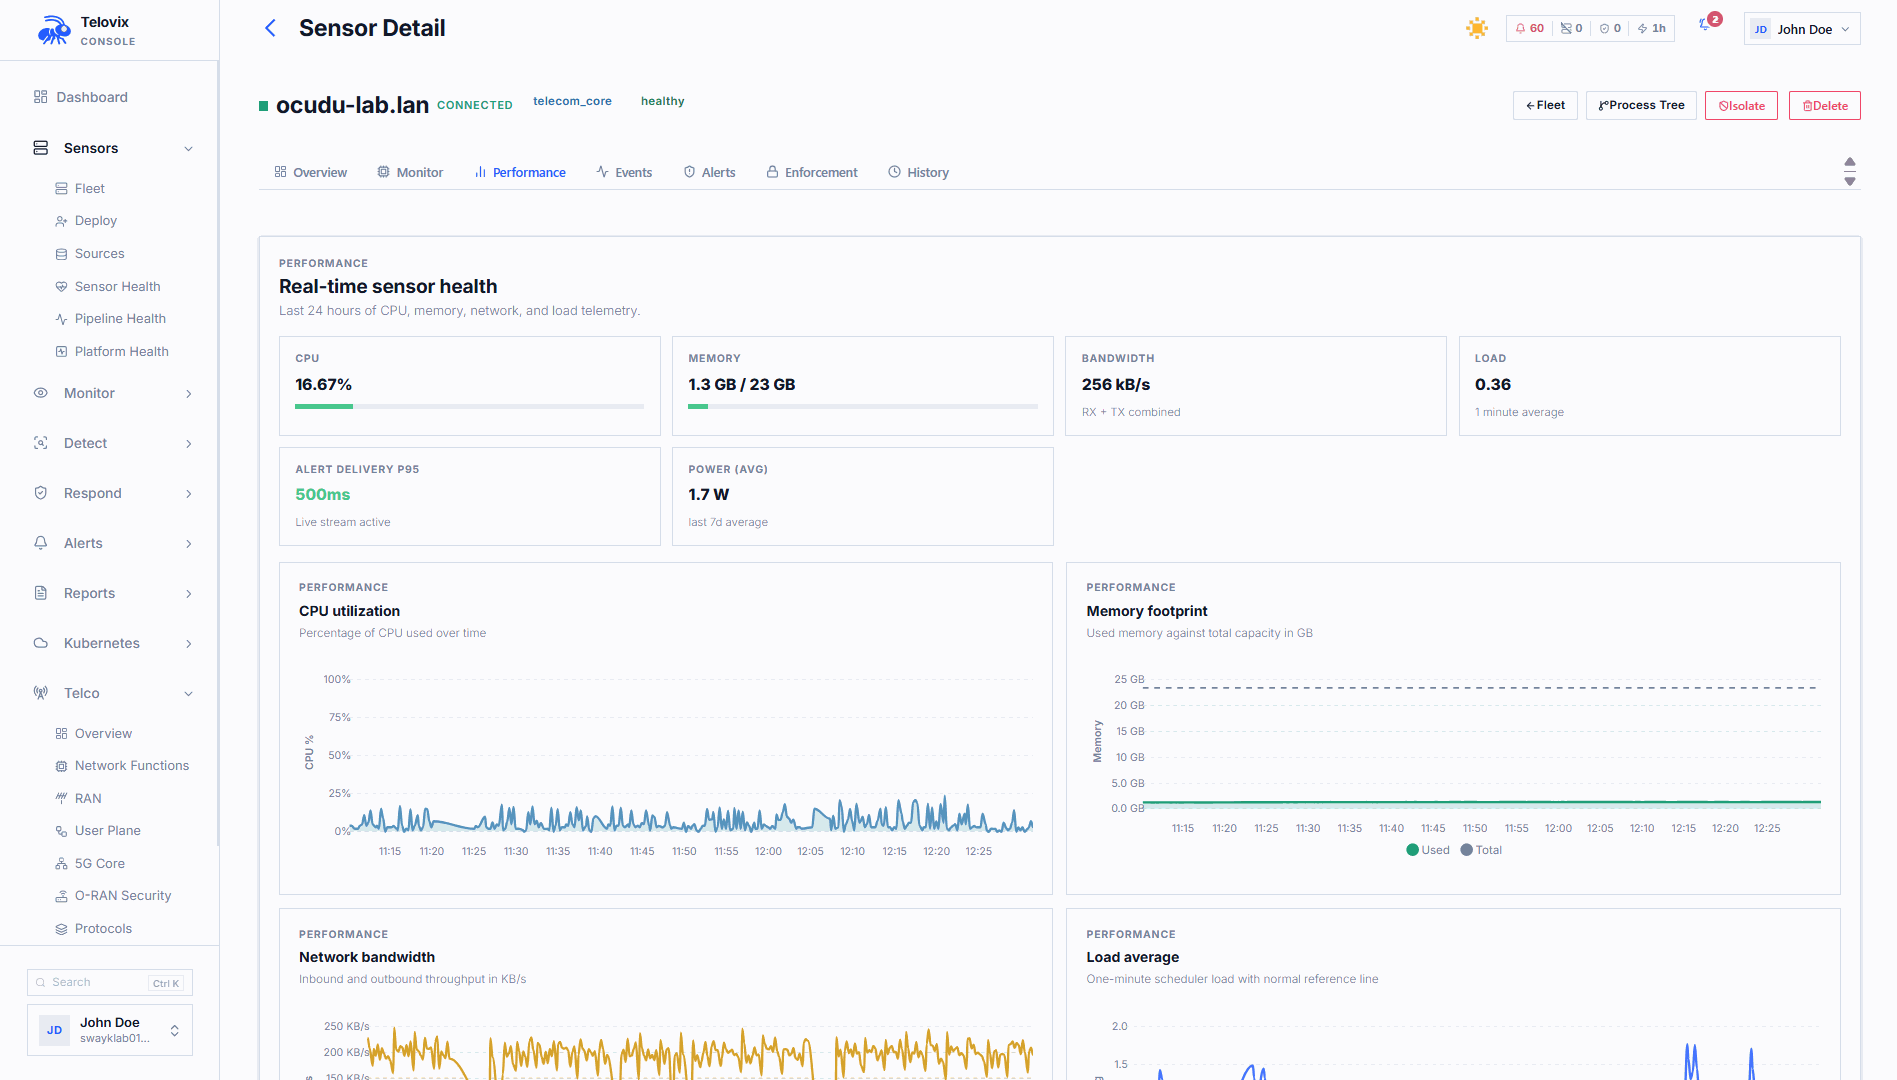Go back using the arrow beside Sensor Detail
1897x1080 pixels.
pyautogui.click(x=270, y=28)
